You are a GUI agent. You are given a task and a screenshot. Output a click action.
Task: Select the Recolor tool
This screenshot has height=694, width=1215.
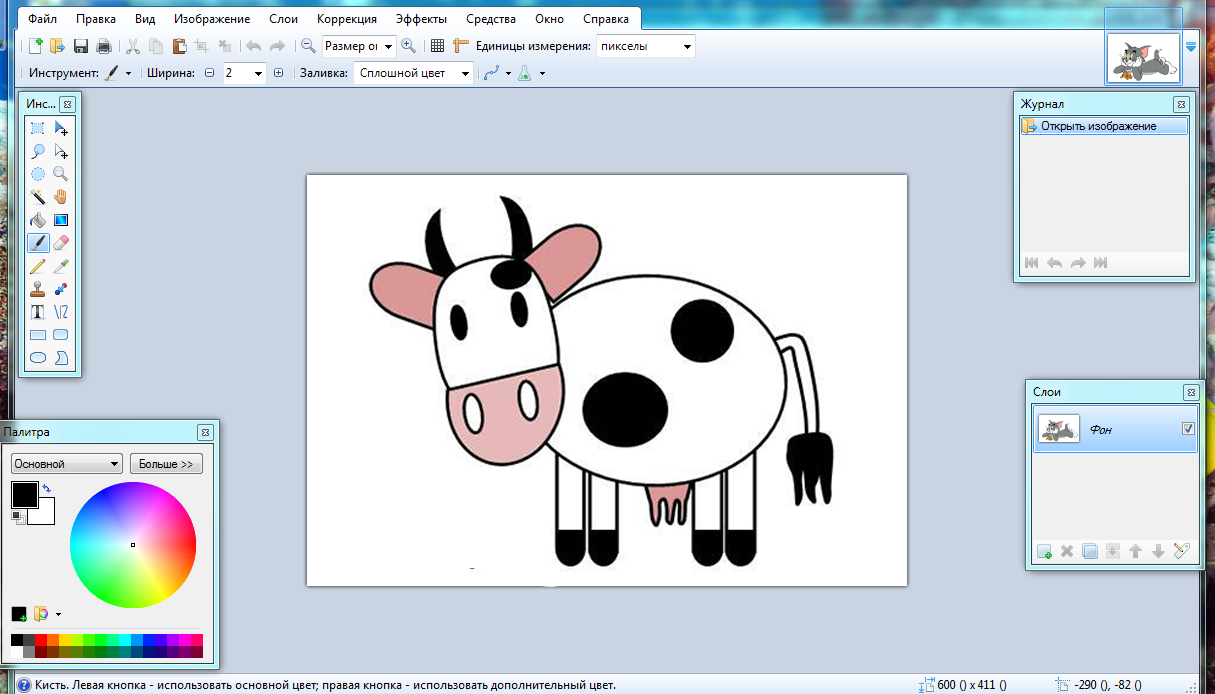pyautogui.click(x=61, y=289)
